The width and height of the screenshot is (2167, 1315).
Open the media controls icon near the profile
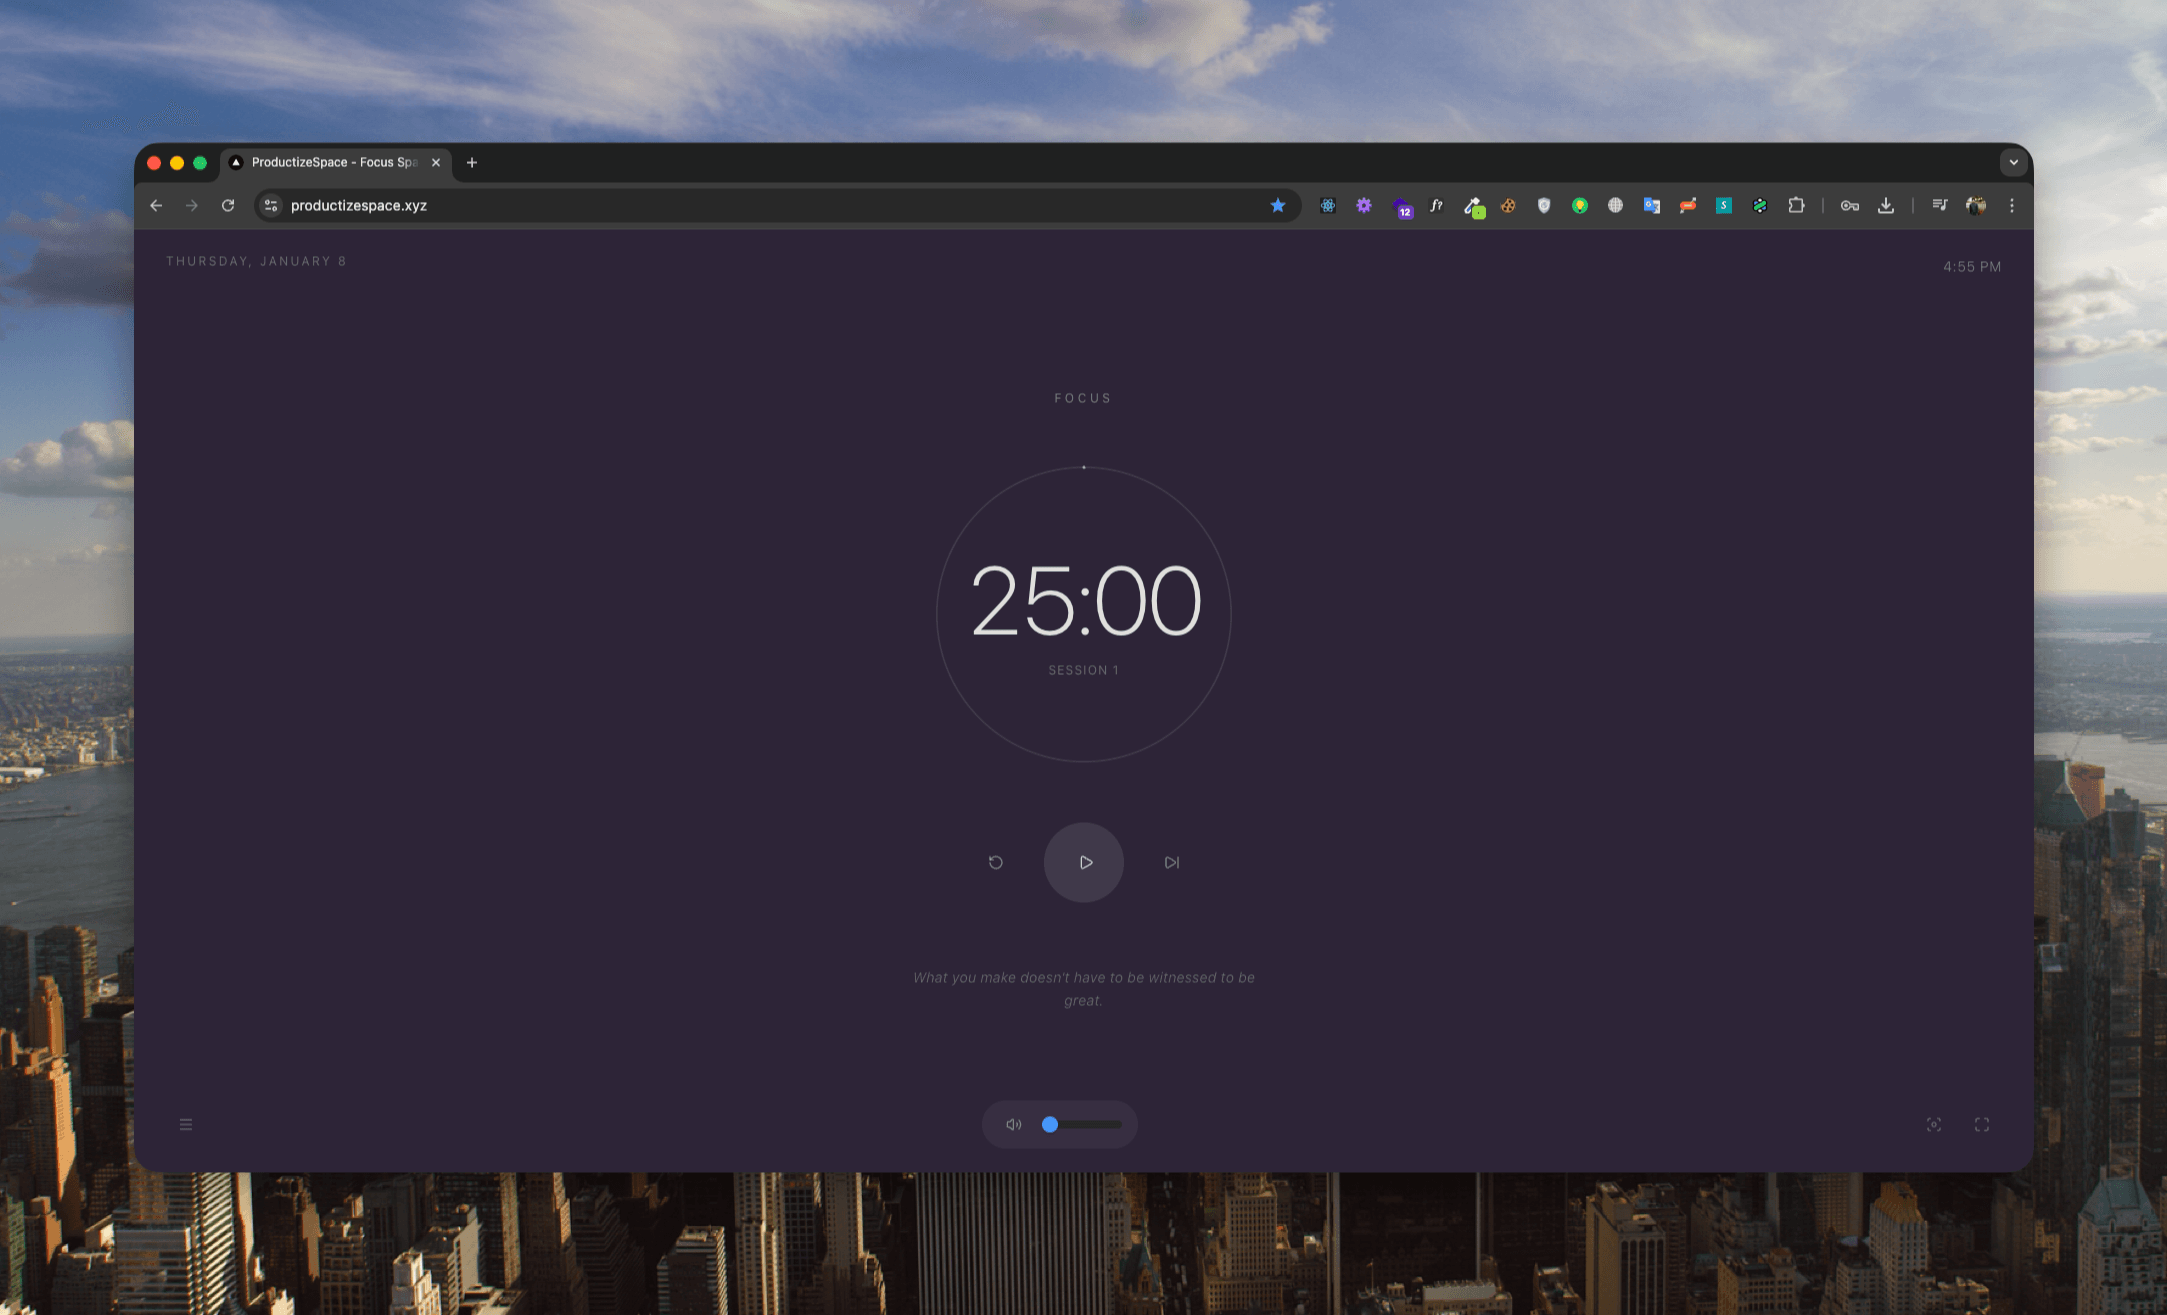[x=1939, y=205]
